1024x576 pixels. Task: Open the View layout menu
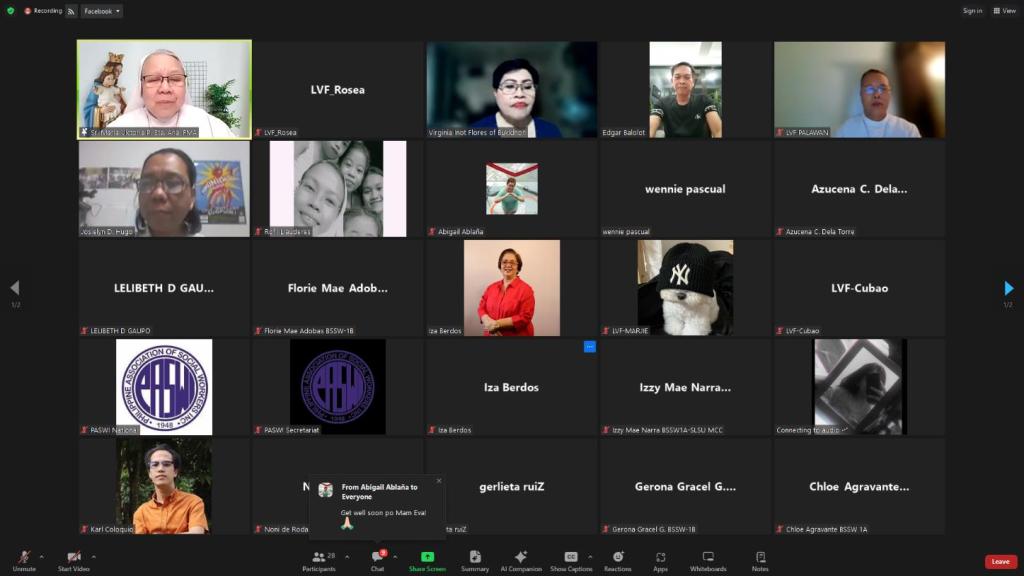tap(1003, 11)
